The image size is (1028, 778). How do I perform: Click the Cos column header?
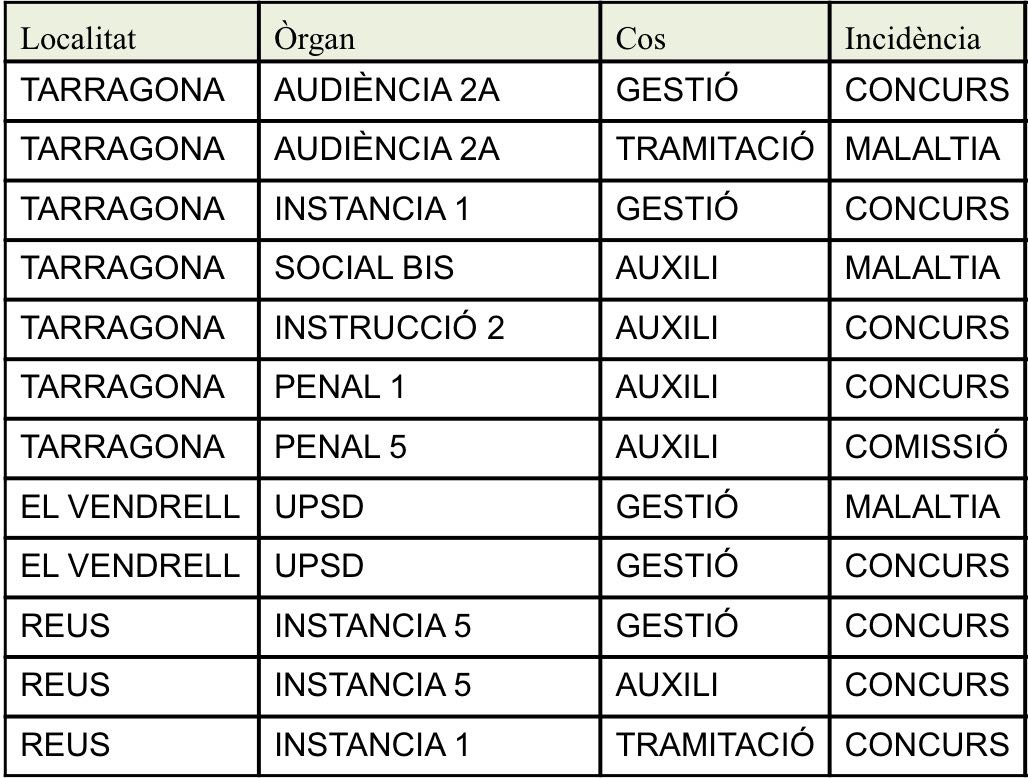tap(715, 33)
